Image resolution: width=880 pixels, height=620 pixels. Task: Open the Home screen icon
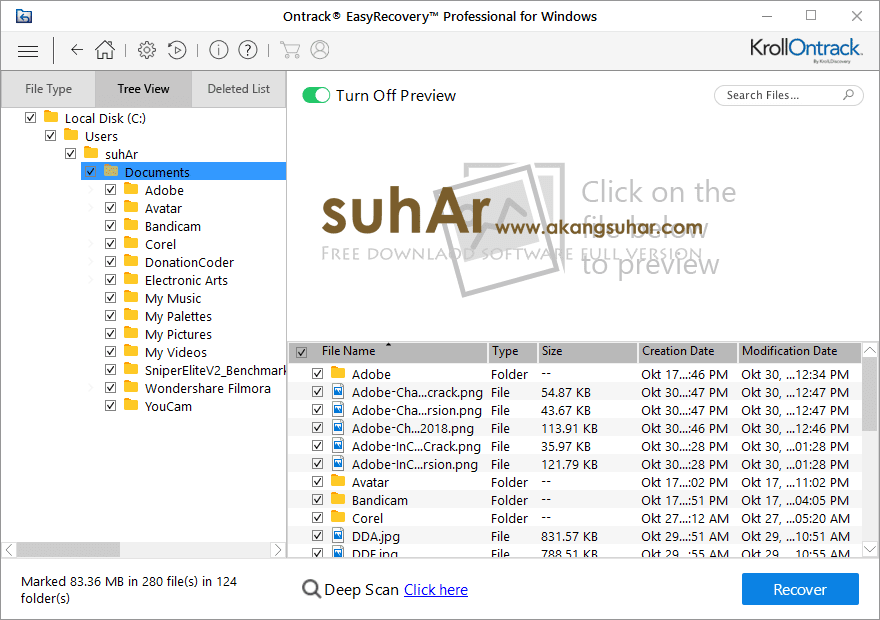[x=105, y=50]
